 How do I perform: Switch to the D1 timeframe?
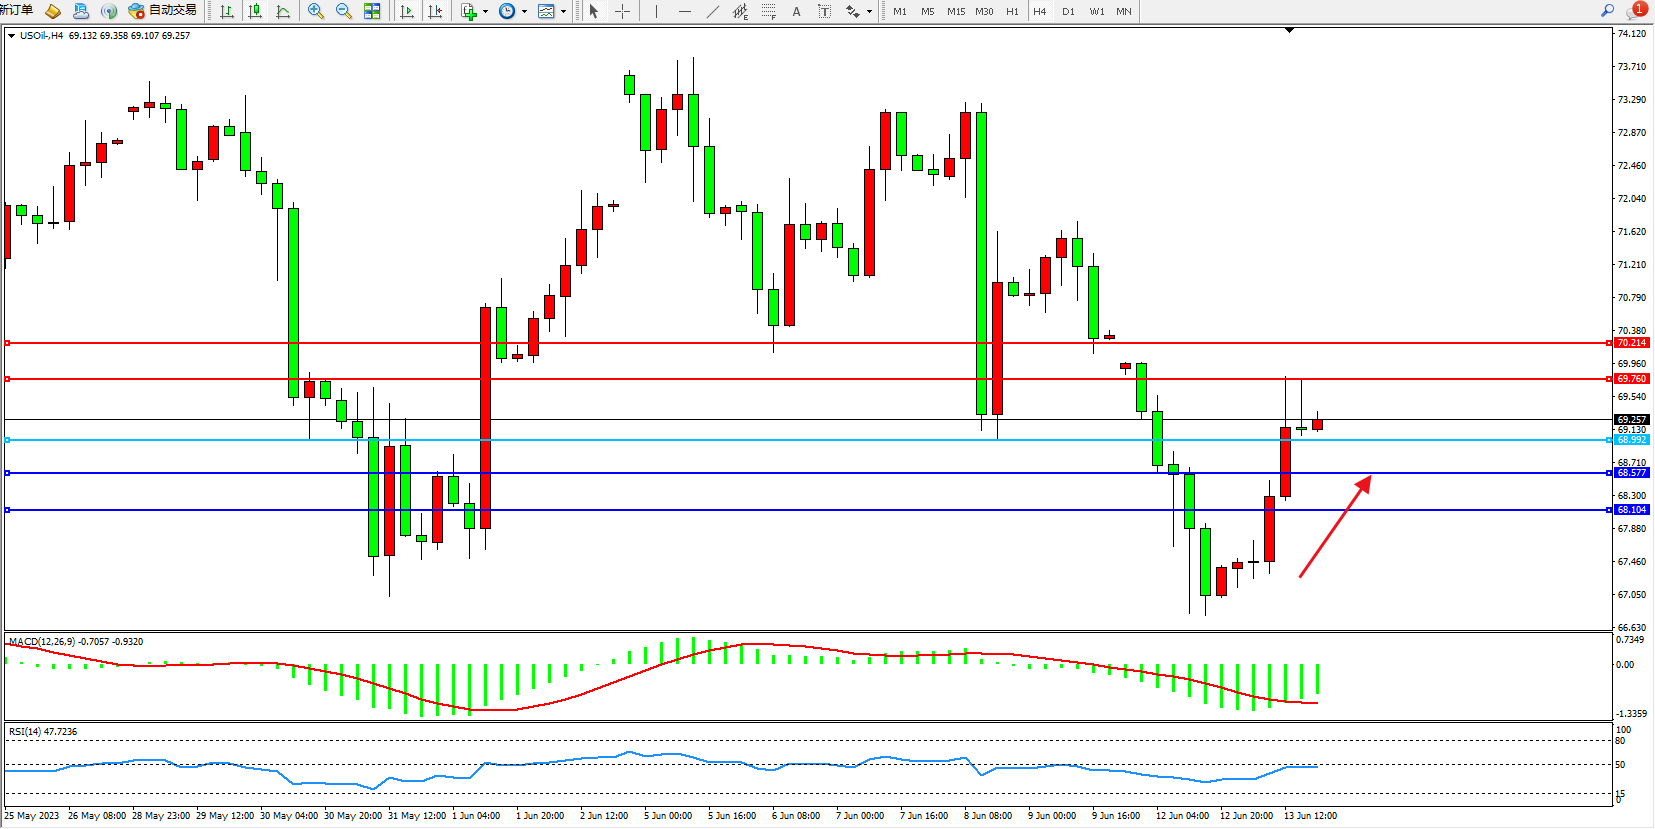point(1068,11)
